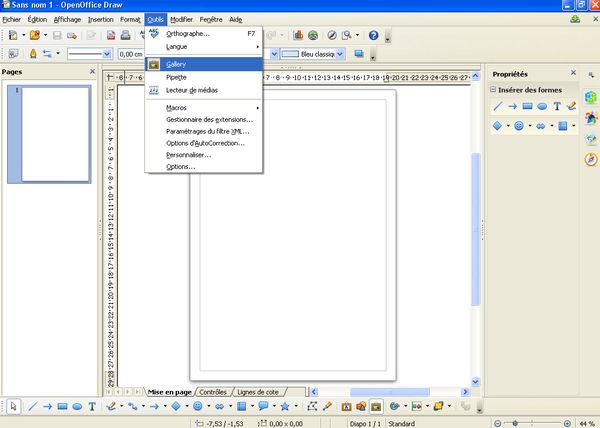
Task: Open Lecteur de médias from Outils menu
Action: point(204,90)
